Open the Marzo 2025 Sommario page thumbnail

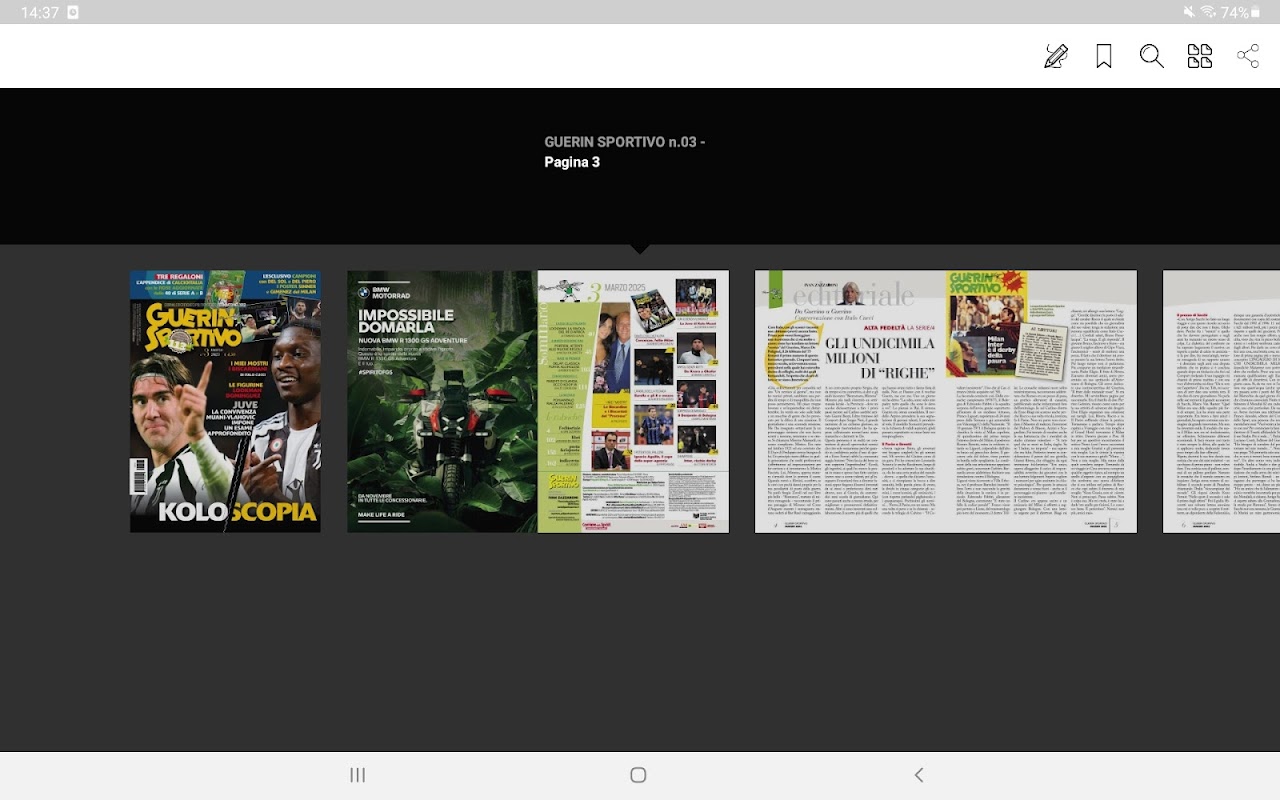tap(633, 401)
